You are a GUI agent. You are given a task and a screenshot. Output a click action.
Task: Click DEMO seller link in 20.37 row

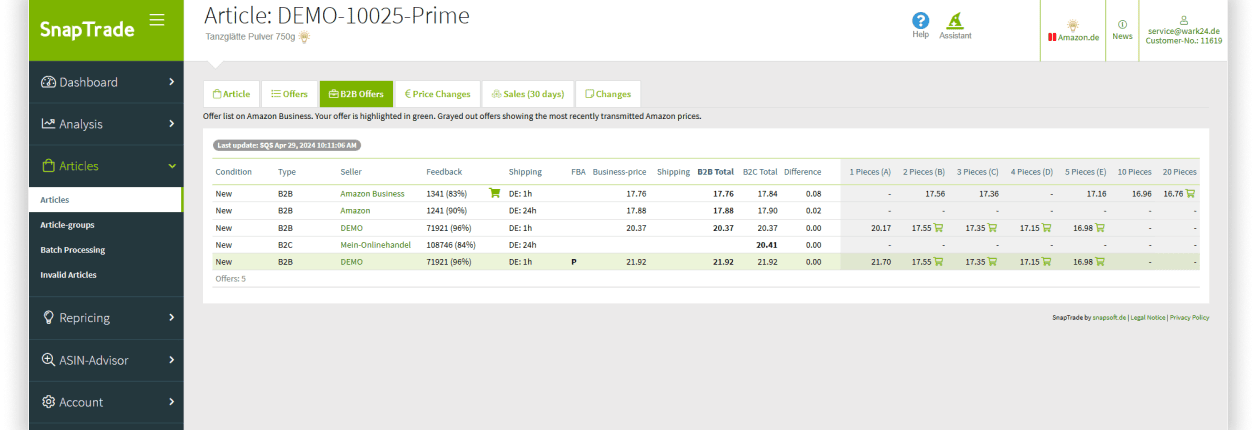[x=351, y=228]
